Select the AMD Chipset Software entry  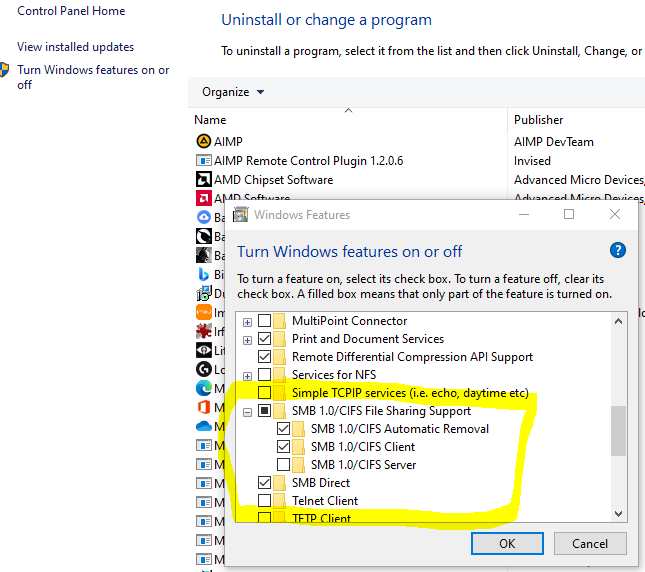click(274, 180)
